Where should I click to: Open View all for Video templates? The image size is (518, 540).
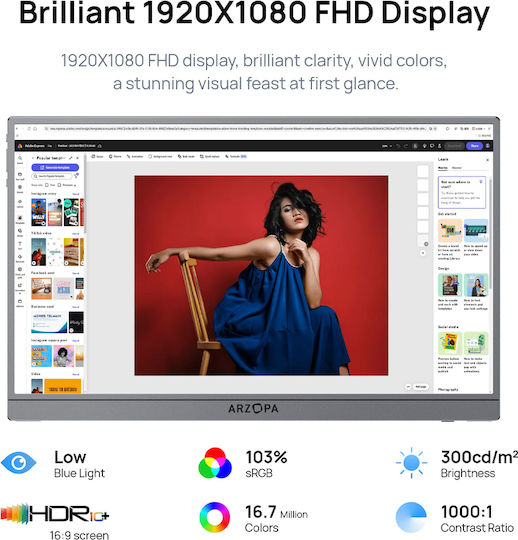(75, 374)
